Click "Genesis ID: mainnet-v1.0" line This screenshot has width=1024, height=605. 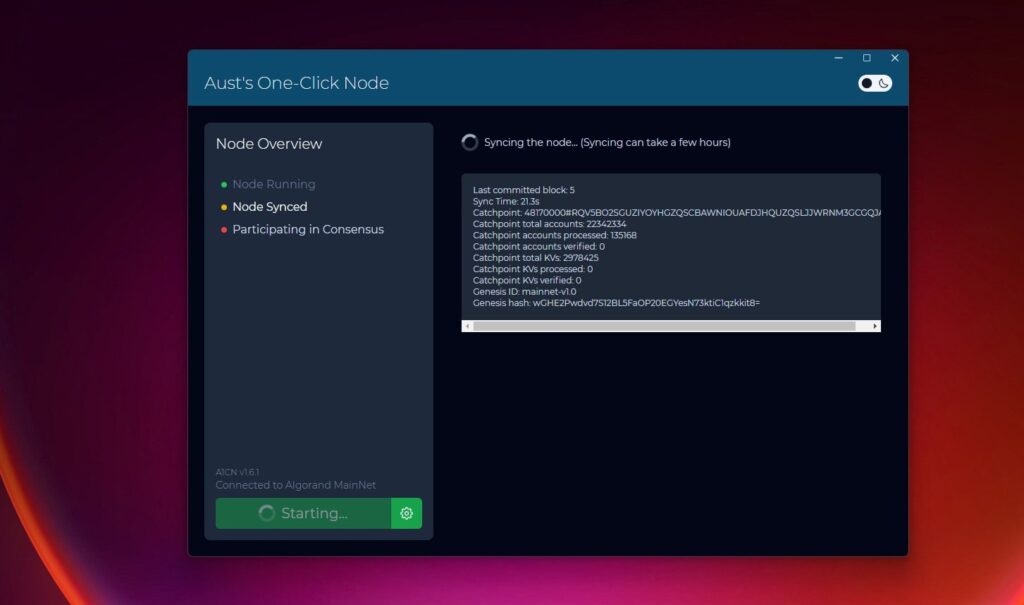(x=524, y=291)
